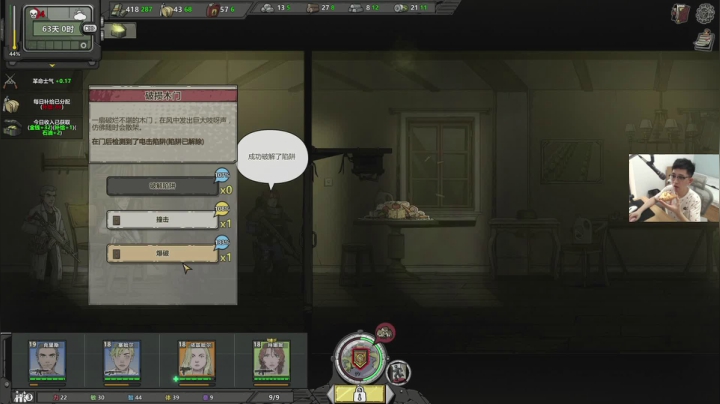
Task: Click the treasure chest daily income icon
Action: click(x=11, y=127)
